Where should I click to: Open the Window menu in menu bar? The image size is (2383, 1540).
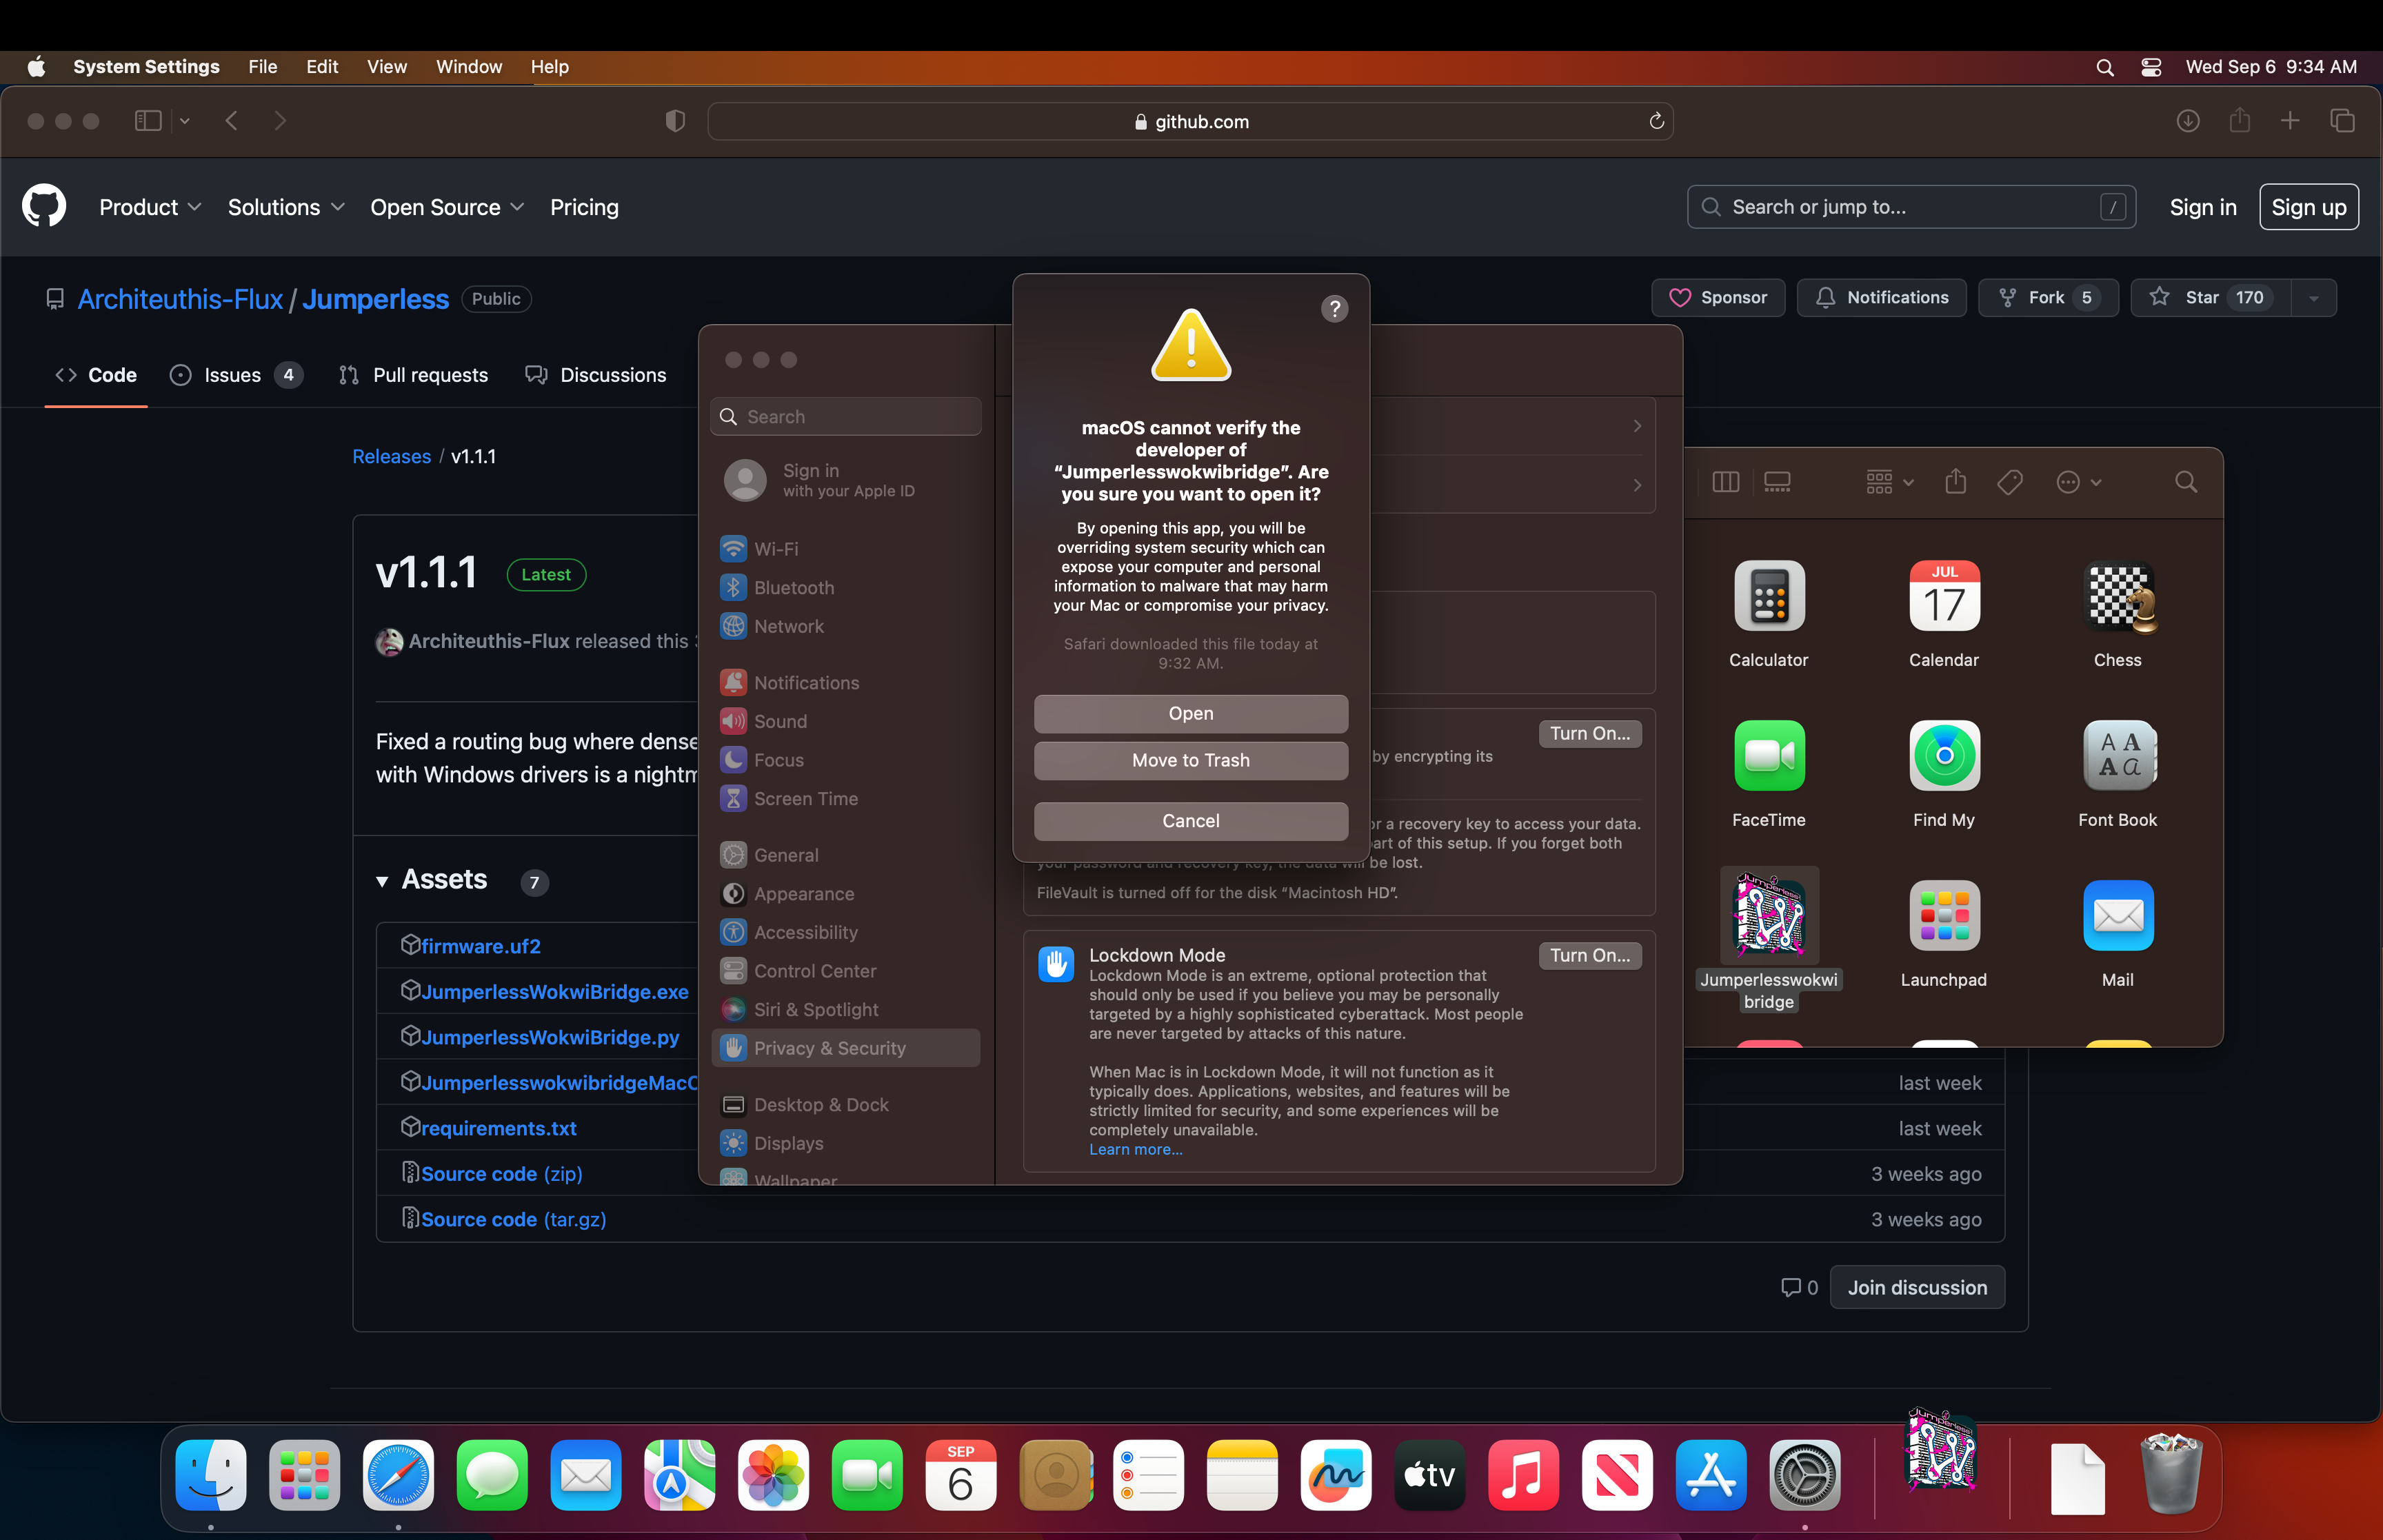tap(468, 67)
